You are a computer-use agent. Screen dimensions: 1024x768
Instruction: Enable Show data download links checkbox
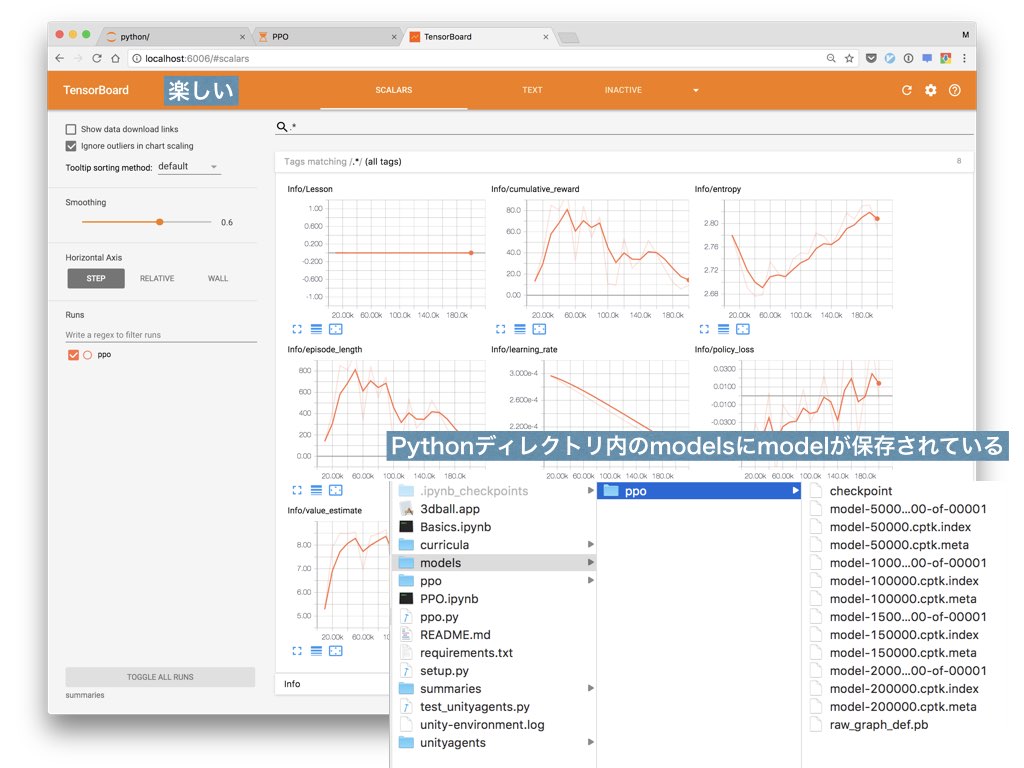71,129
